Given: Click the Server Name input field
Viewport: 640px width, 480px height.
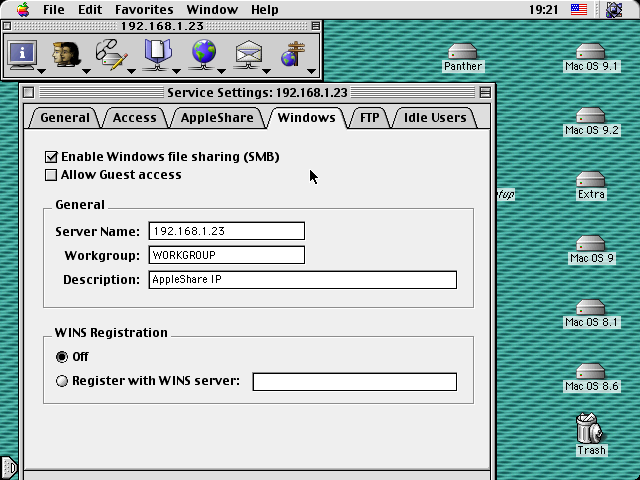Looking at the screenshot, I should click(227, 231).
